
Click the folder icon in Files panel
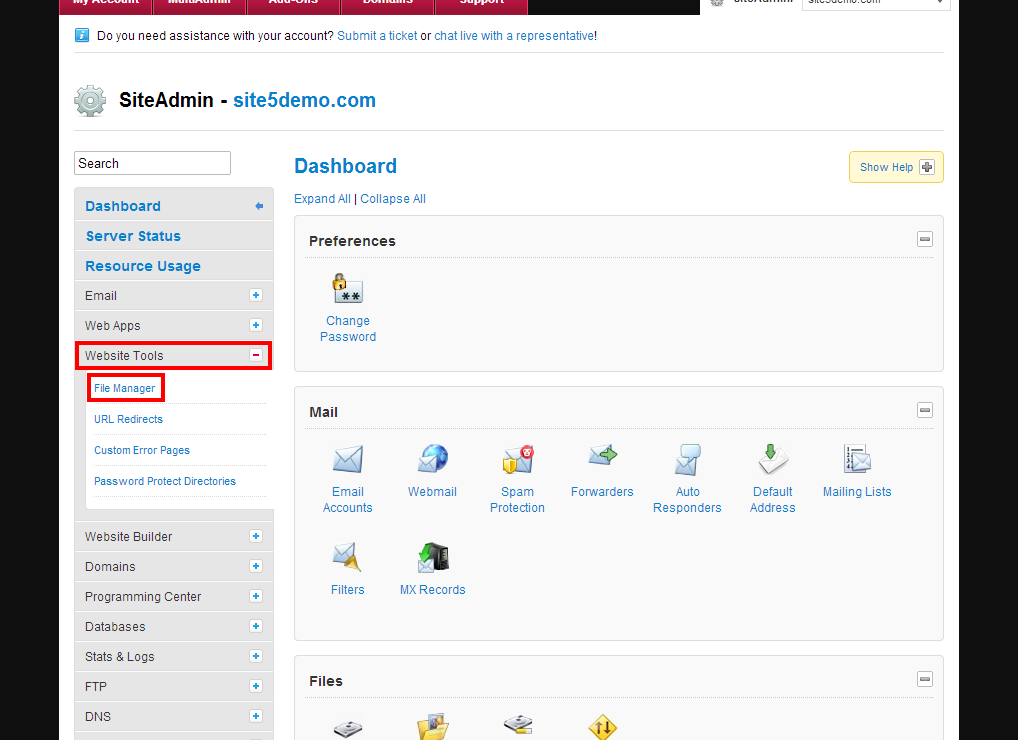tap(433, 727)
